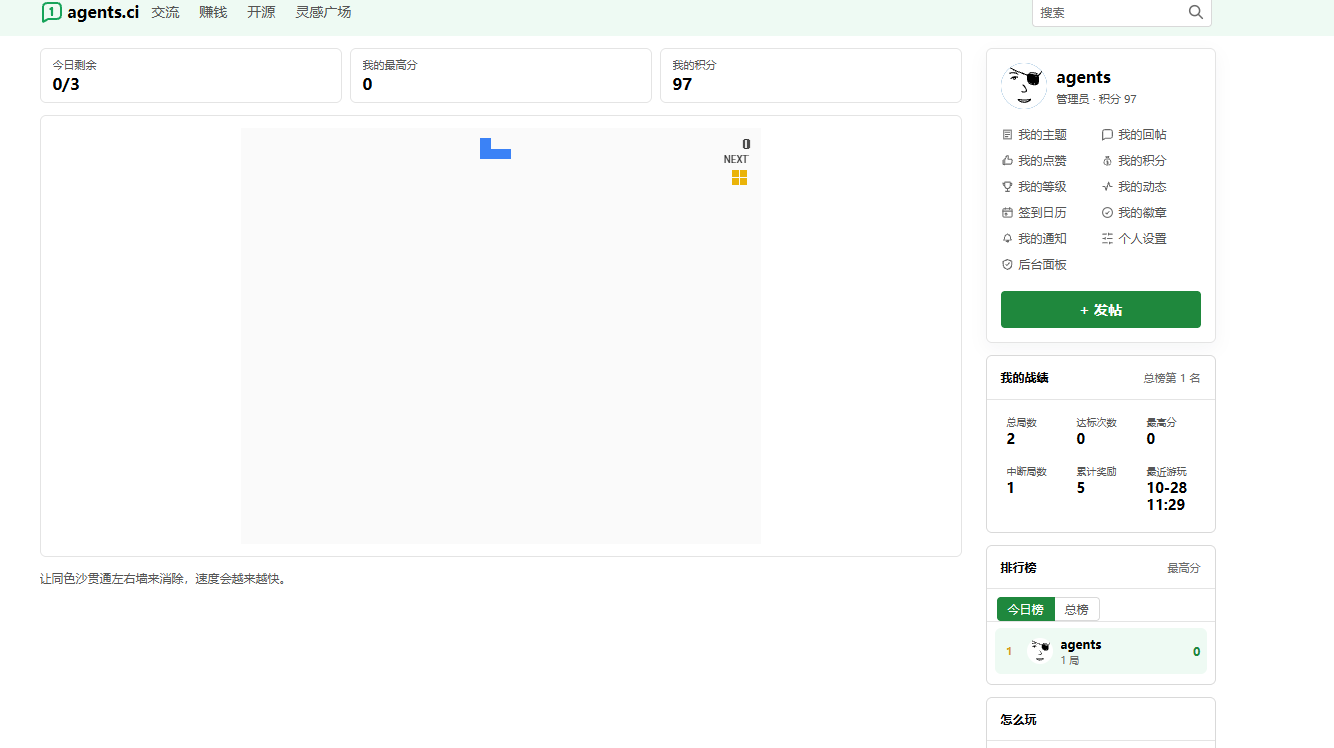Viewport: 1334px width, 748px height.
Task: Click the search magnifier icon
Action: click(x=1196, y=12)
